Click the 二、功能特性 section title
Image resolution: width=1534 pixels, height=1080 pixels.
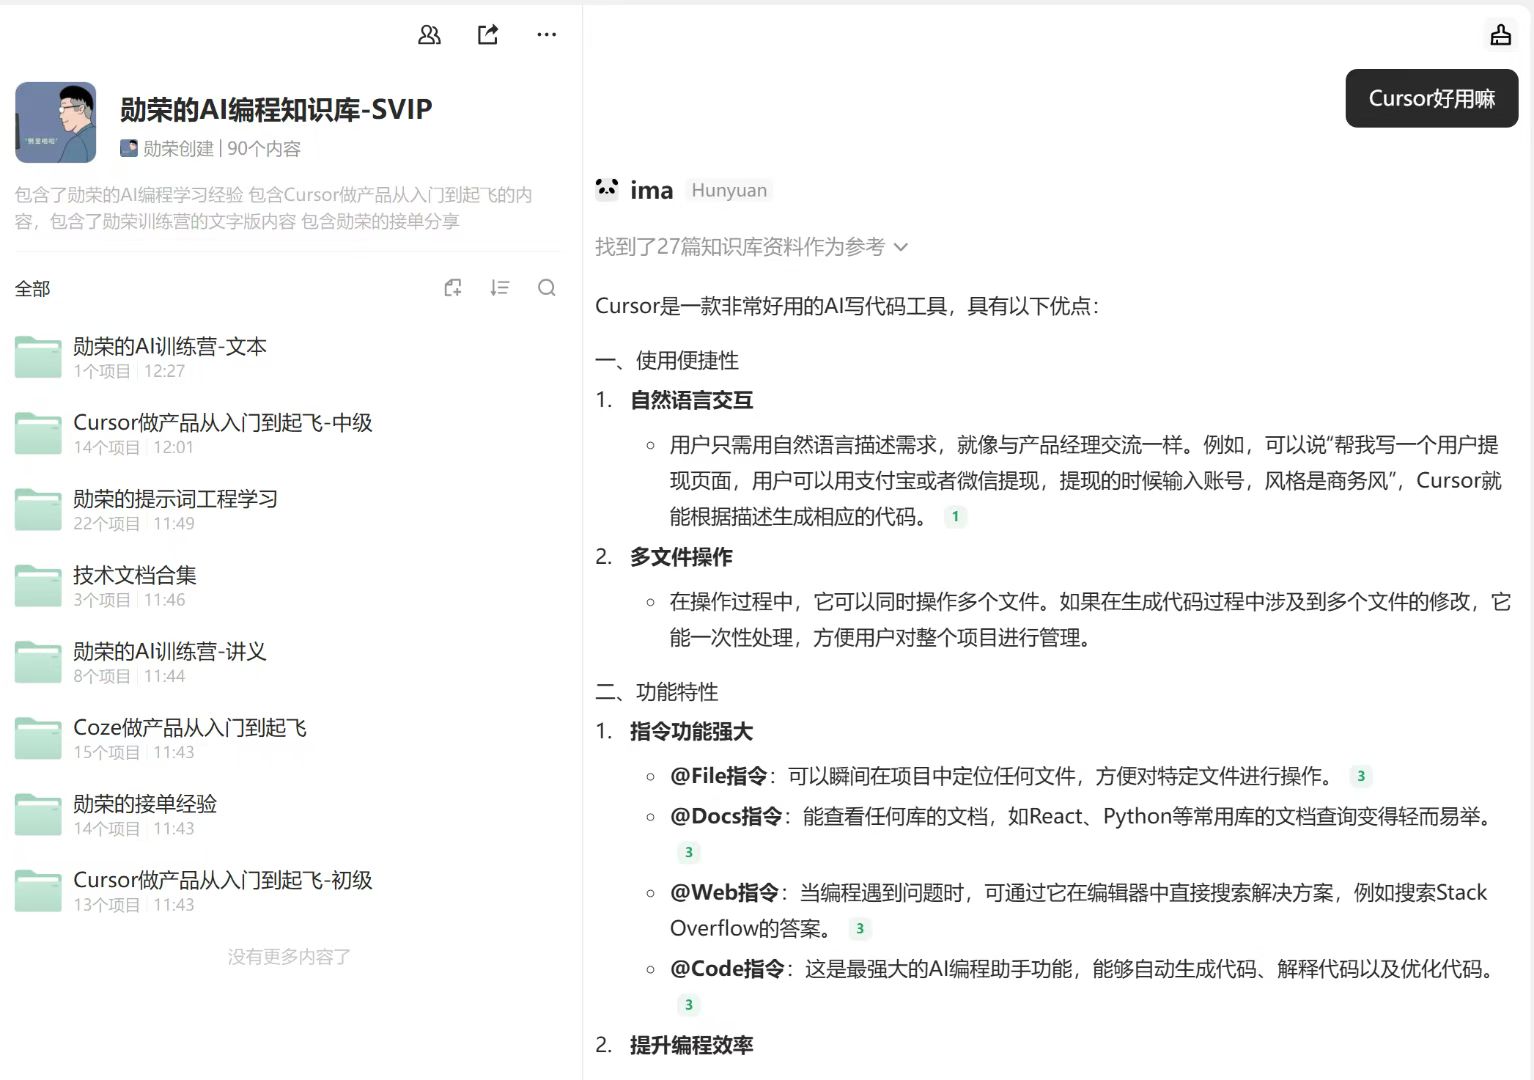pos(657,692)
